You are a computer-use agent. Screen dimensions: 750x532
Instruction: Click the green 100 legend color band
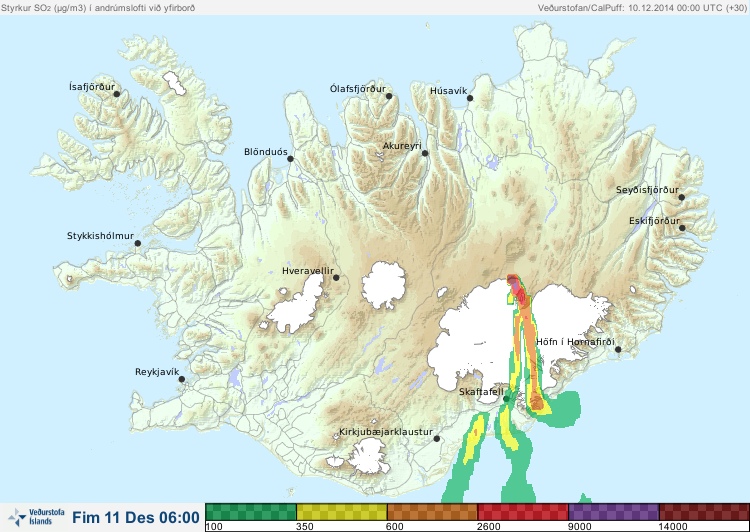click(251, 512)
